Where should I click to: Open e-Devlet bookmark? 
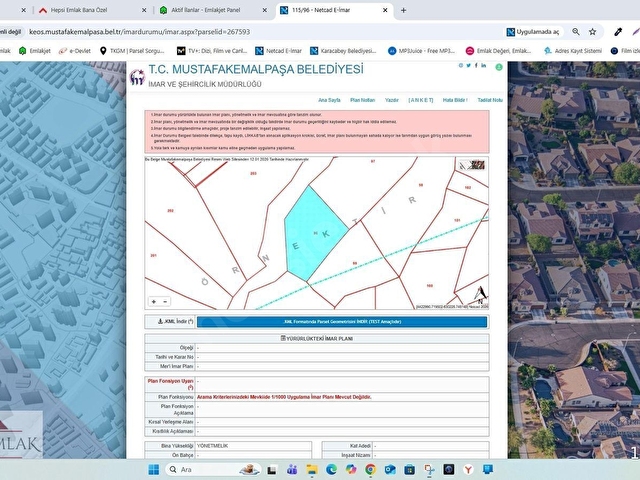pos(75,51)
